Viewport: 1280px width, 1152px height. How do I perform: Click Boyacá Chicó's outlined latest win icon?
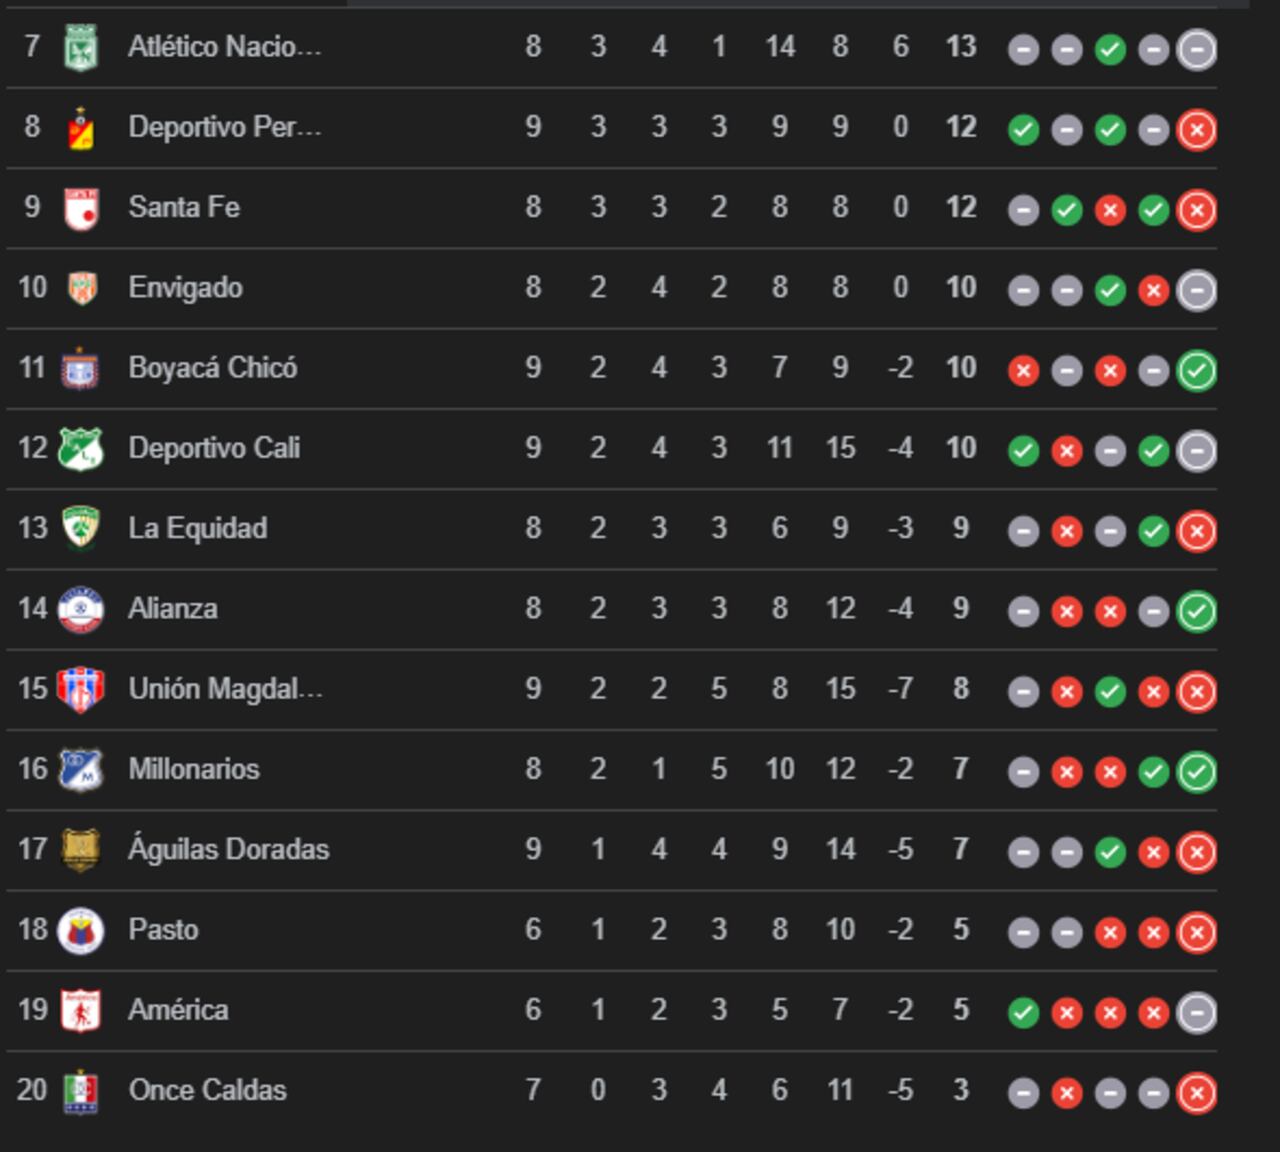click(x=1196, y=370)
